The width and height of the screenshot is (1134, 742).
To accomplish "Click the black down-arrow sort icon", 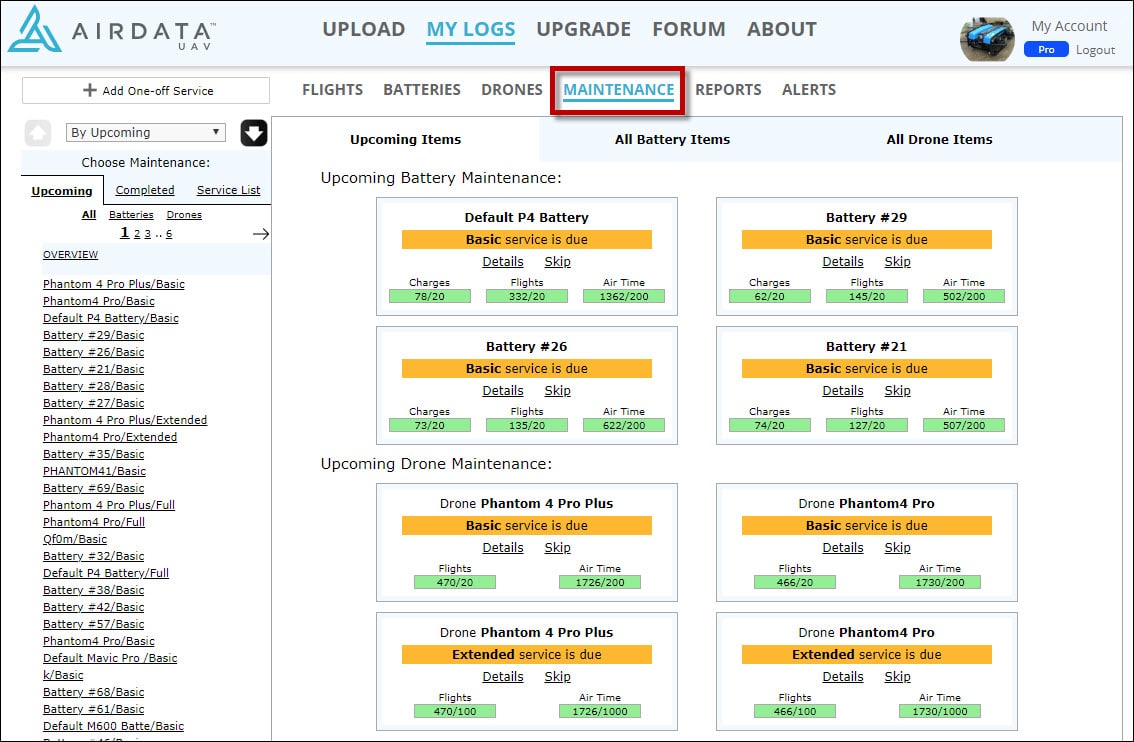I will (254, 133).
